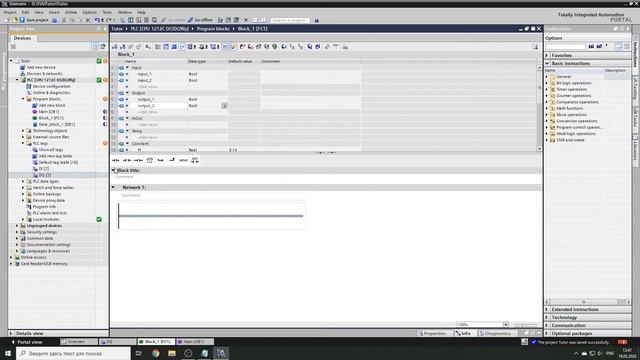Image resolution: width=640 pixels, height=360 pixels.
Task: Insert a normally closed contact instruction
Action: [x=127, y=160]
